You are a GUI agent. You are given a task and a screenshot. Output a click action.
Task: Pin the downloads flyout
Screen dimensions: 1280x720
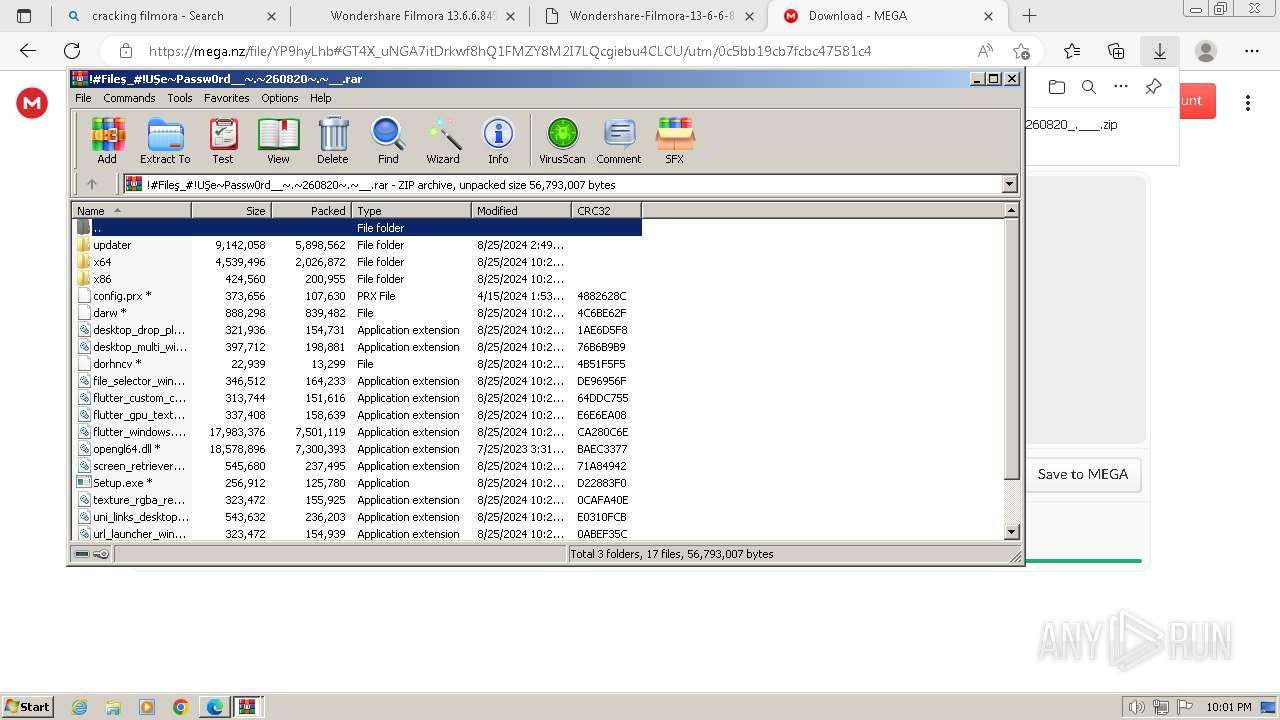tap(1153, 87)
